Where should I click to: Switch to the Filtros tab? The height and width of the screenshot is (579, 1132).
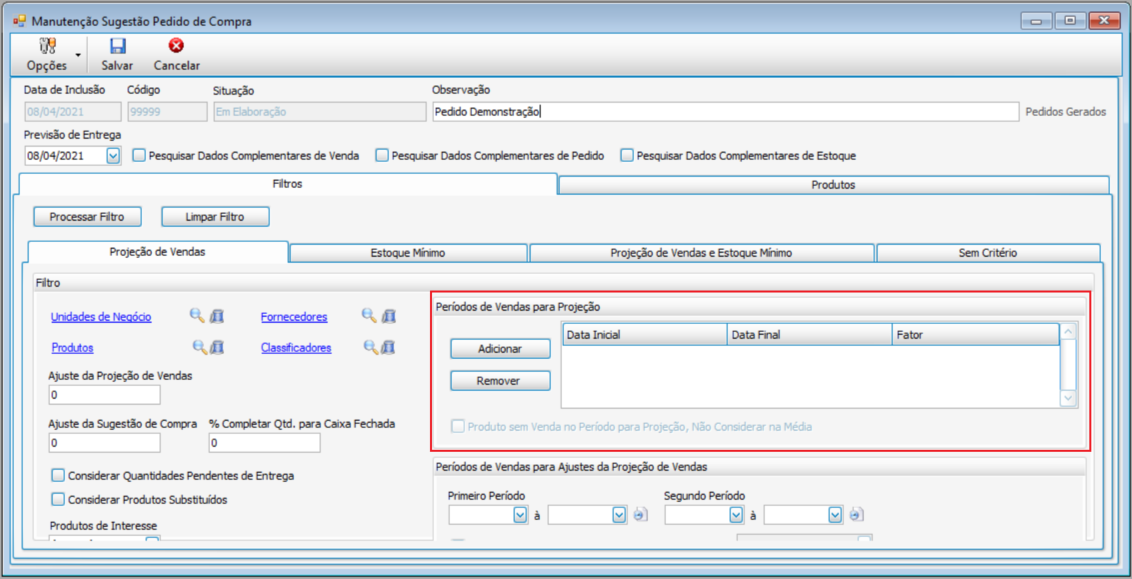pyautogui.click(x=287, y=184)
